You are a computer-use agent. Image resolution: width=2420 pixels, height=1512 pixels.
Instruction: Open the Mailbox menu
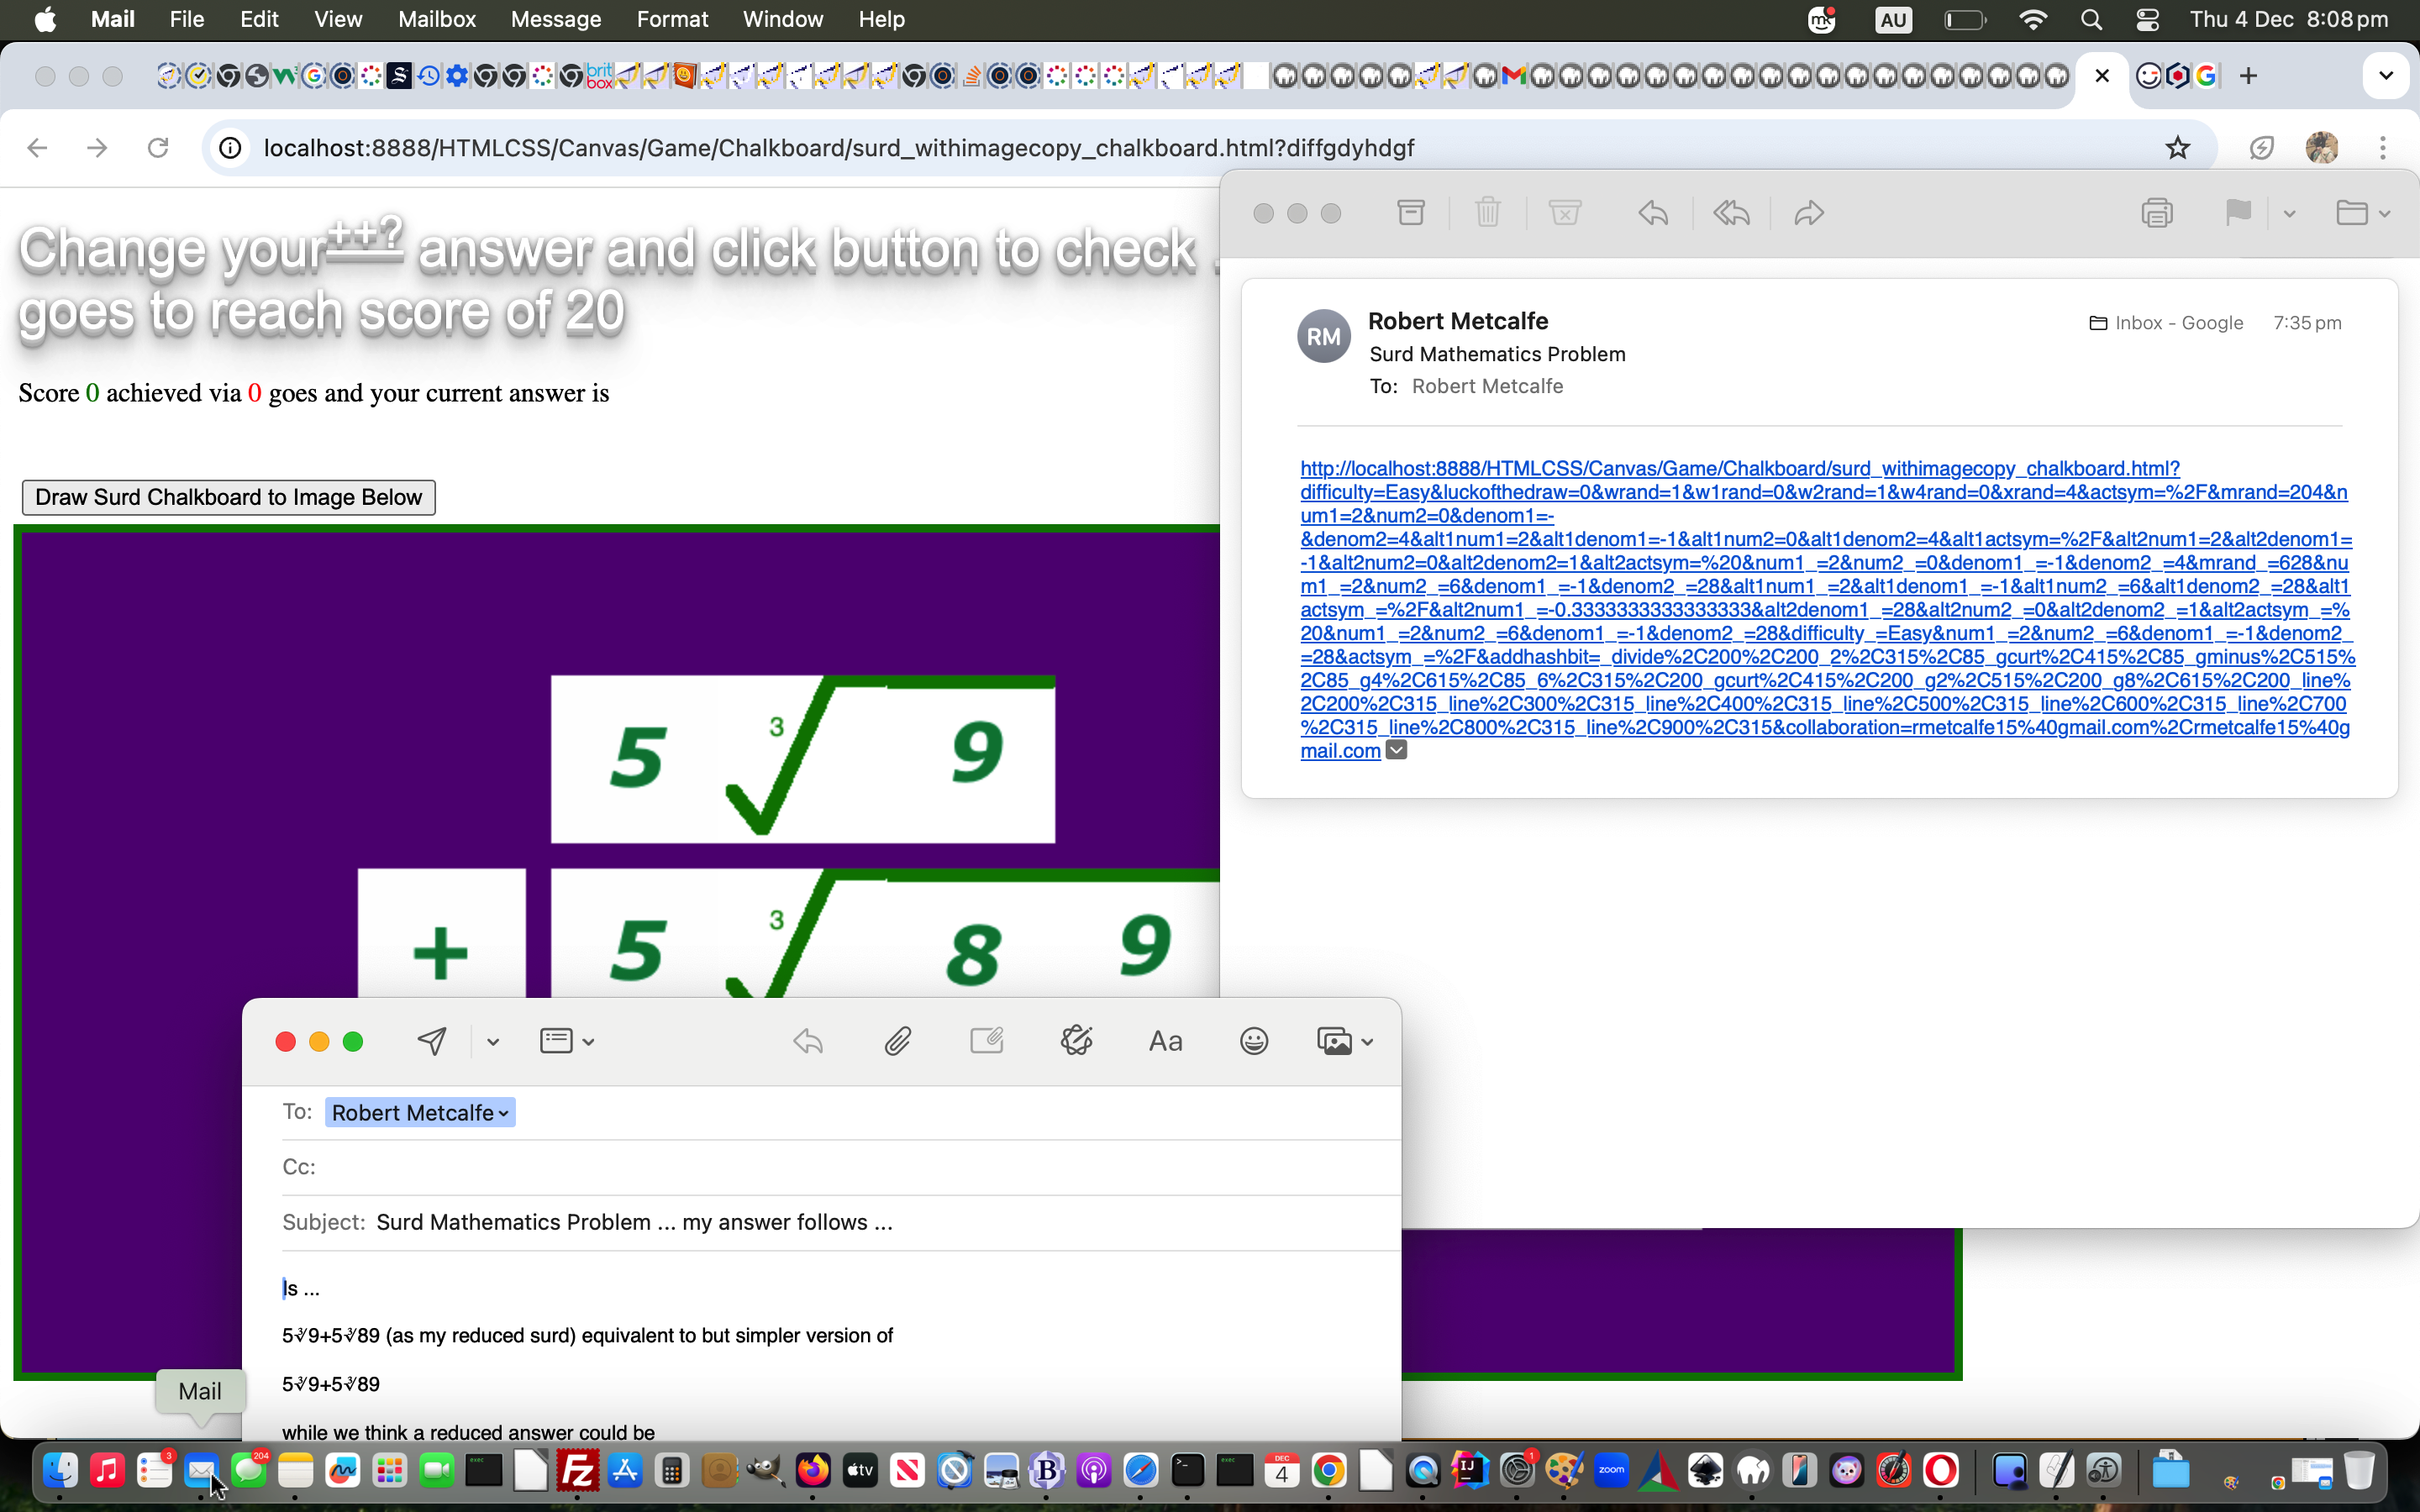[x=435, y=19]
